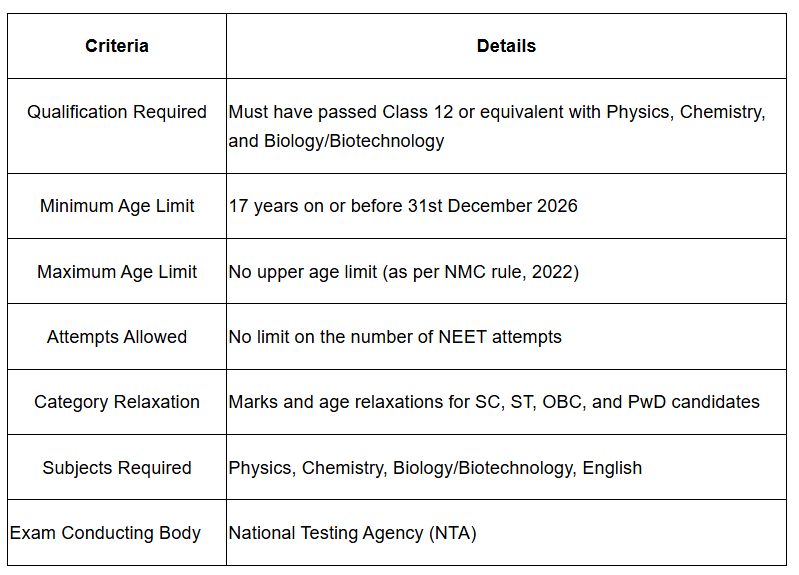Viewport: 799px width, 575px height.
Task: Click the NEET attempts limit detail
Action: tap(395, 337)
